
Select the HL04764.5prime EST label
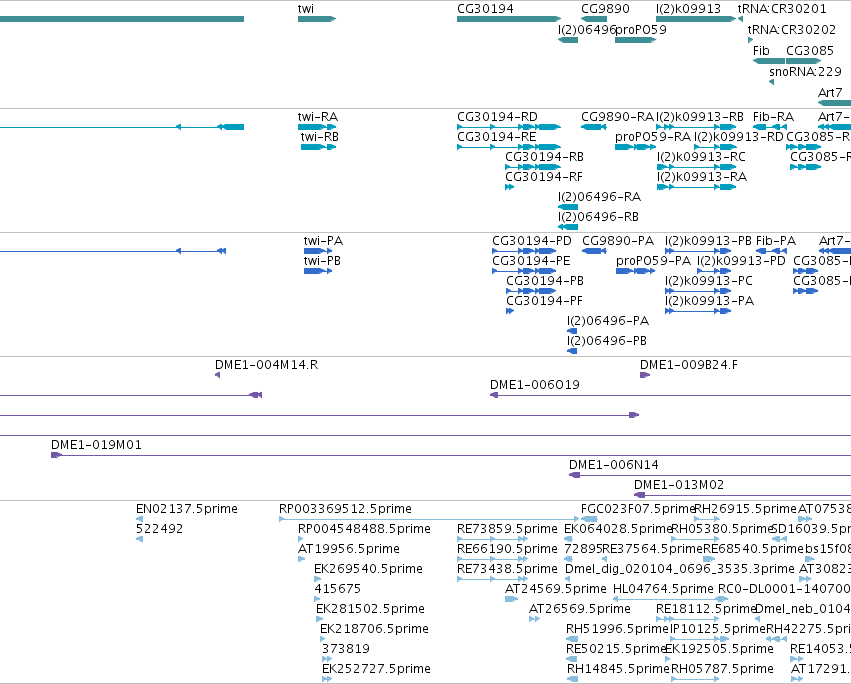tap(663, 589)
